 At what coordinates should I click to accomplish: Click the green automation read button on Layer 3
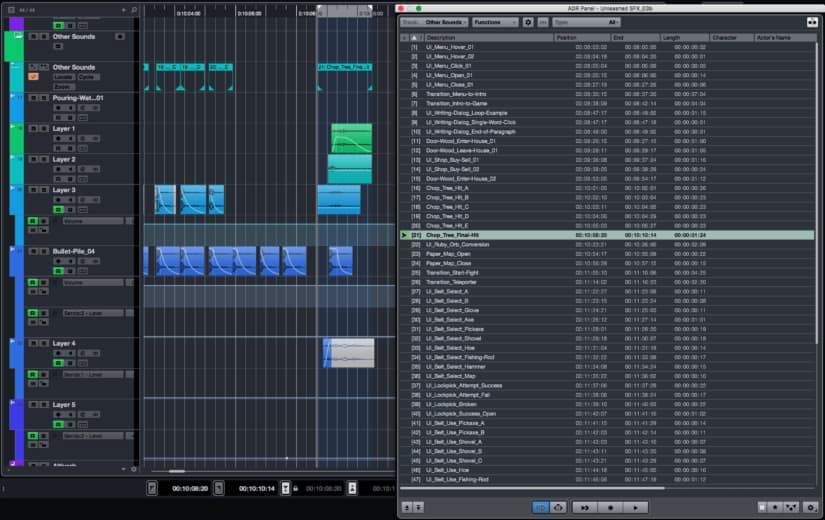pos(58,209)
